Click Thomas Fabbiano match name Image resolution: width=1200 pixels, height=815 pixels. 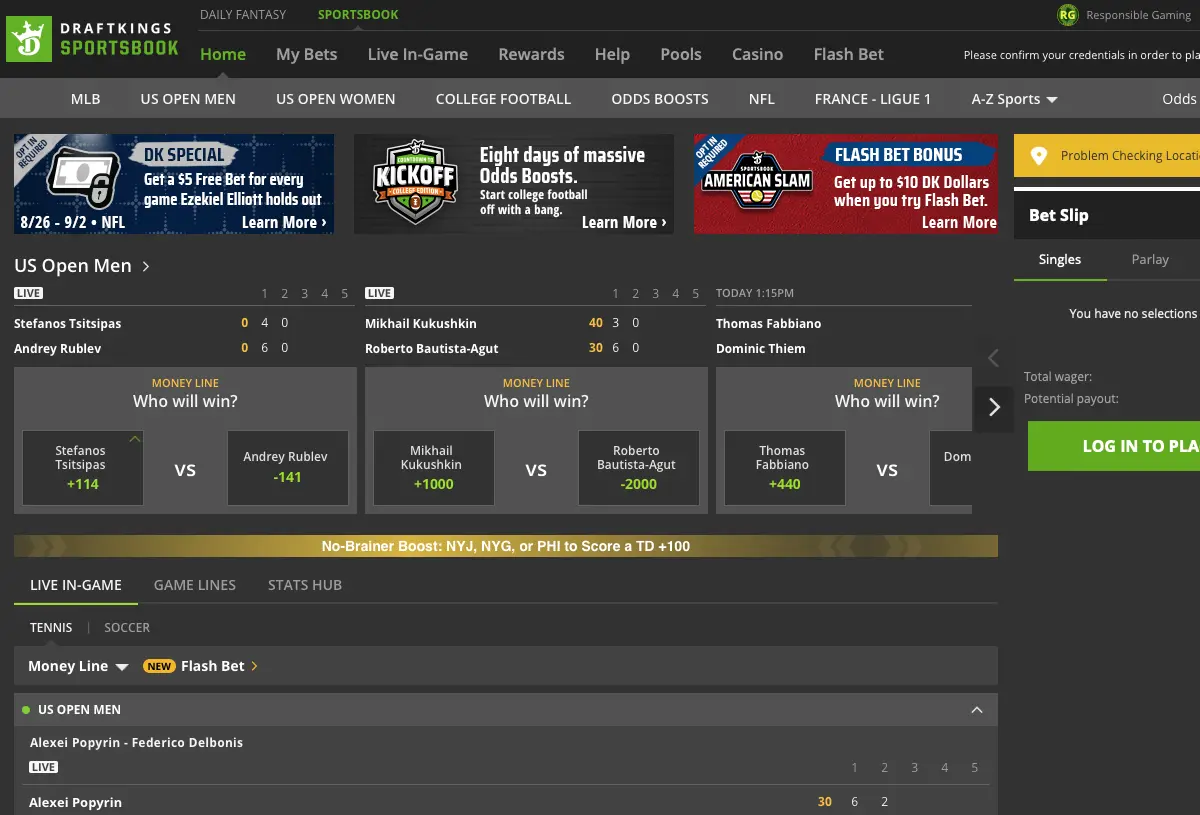tap(769, 323)
